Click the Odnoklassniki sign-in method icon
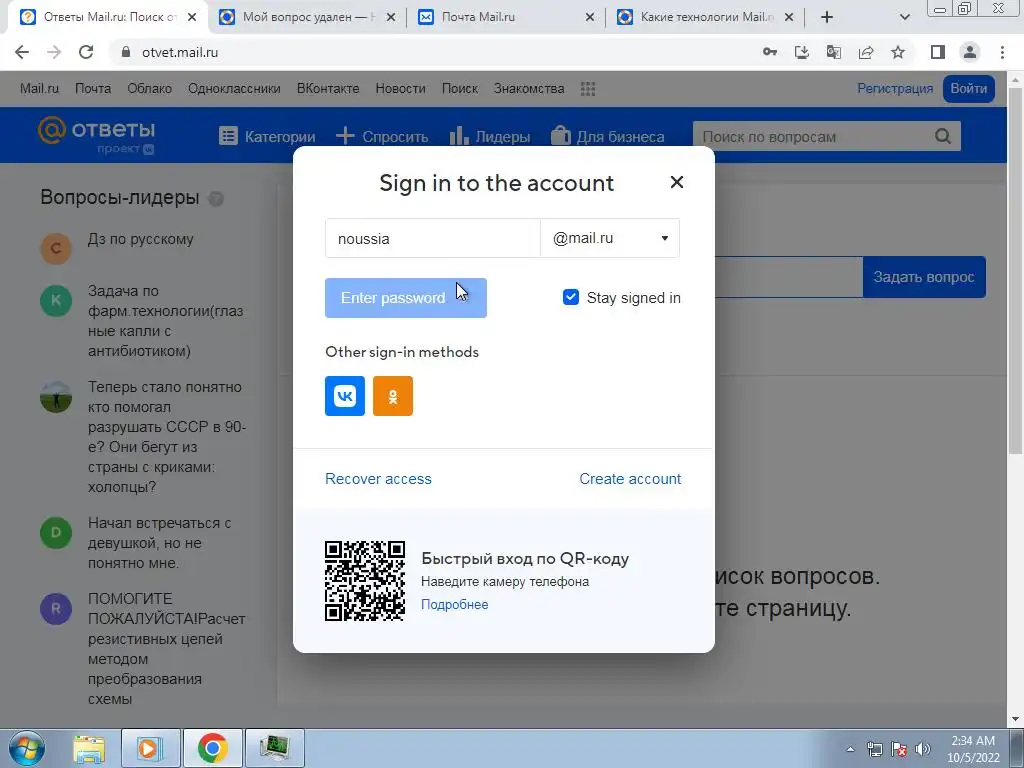This screenshot has height=768, width=1024. (392, 396)
